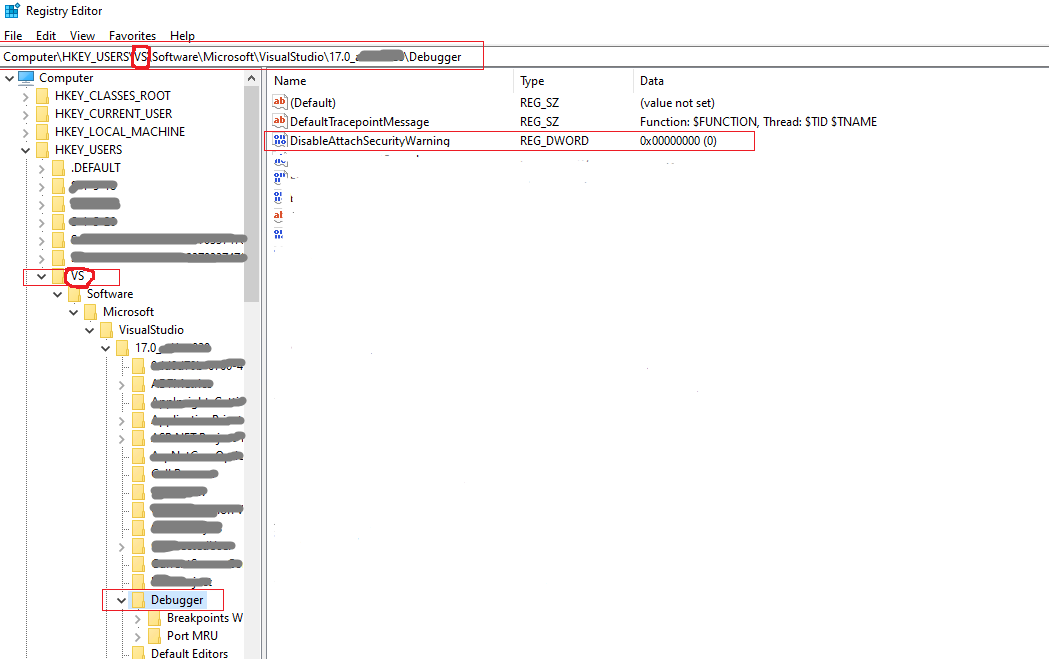Click the Debugger folder icon
This screenshot has height=659, width=1053.
click(138, 600)
